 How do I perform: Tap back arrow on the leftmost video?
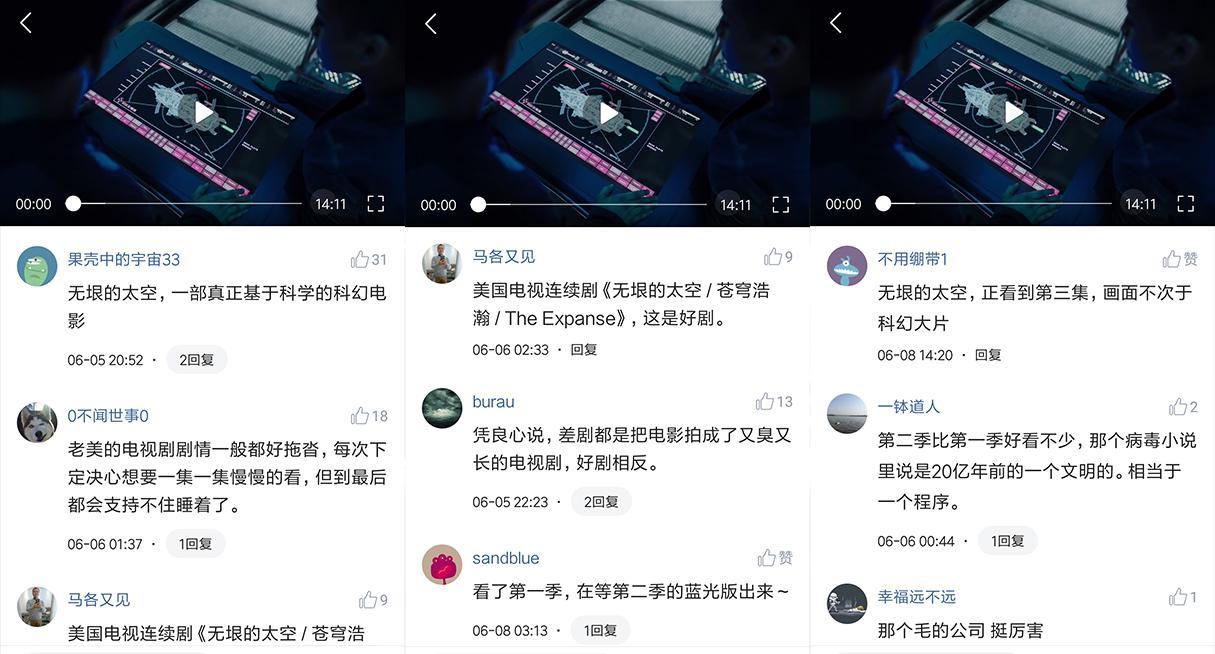pos(26,23)
